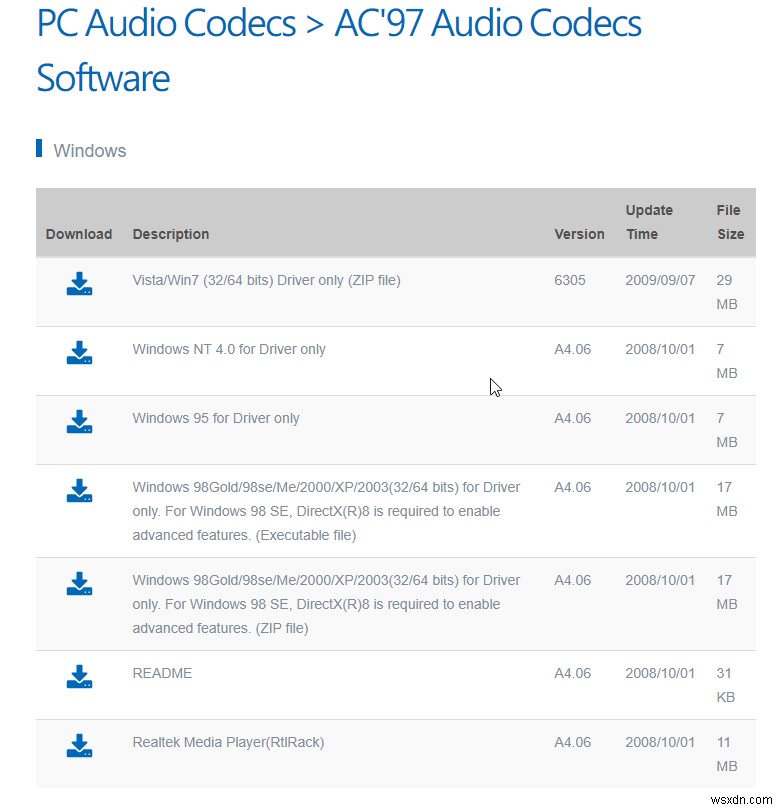The height and width of the screenshot is (810, 784).
Task: Download the Windows 98Gold ZIP driver package
Action: point(79,584)
